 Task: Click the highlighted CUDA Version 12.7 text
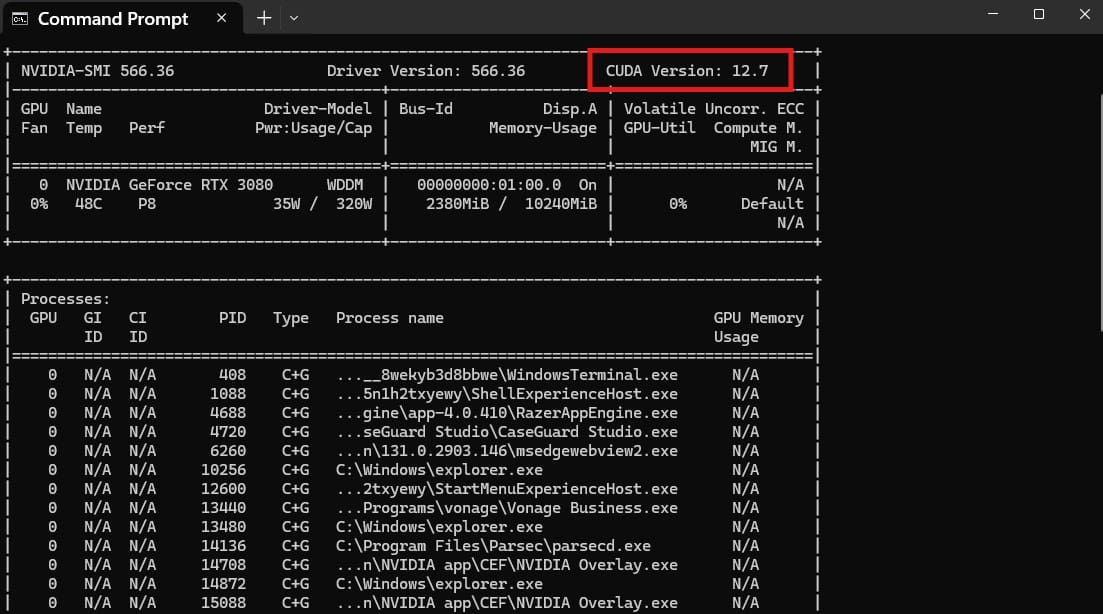point(689,70)
